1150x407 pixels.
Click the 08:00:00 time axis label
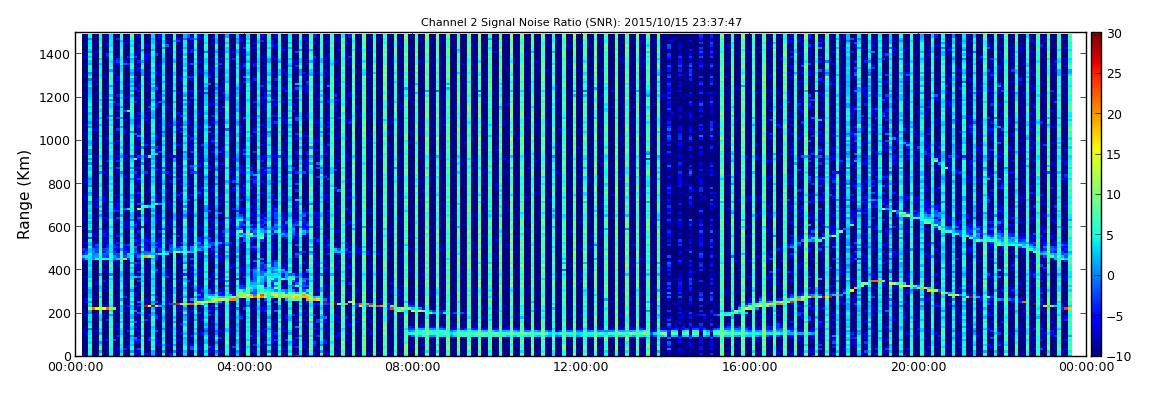(x=414, y=367)
